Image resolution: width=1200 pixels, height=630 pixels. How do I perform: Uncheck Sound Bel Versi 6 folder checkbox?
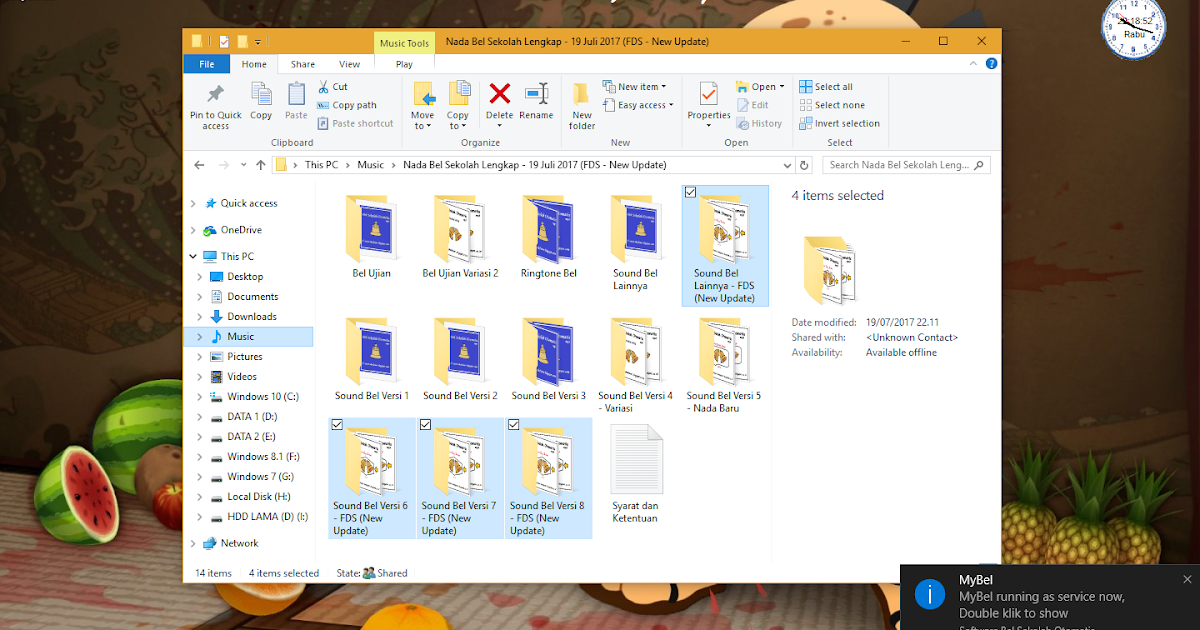[x=337, y=425]
